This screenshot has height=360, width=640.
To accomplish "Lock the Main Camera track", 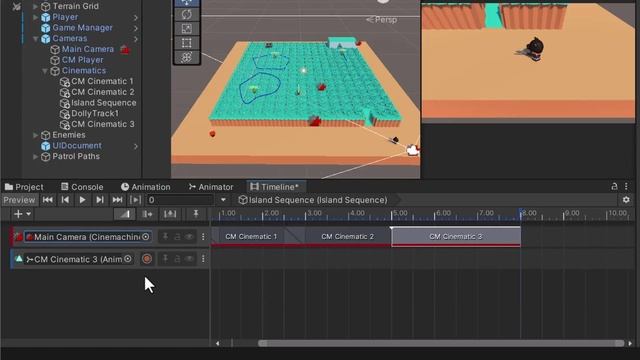I will 177,237.
